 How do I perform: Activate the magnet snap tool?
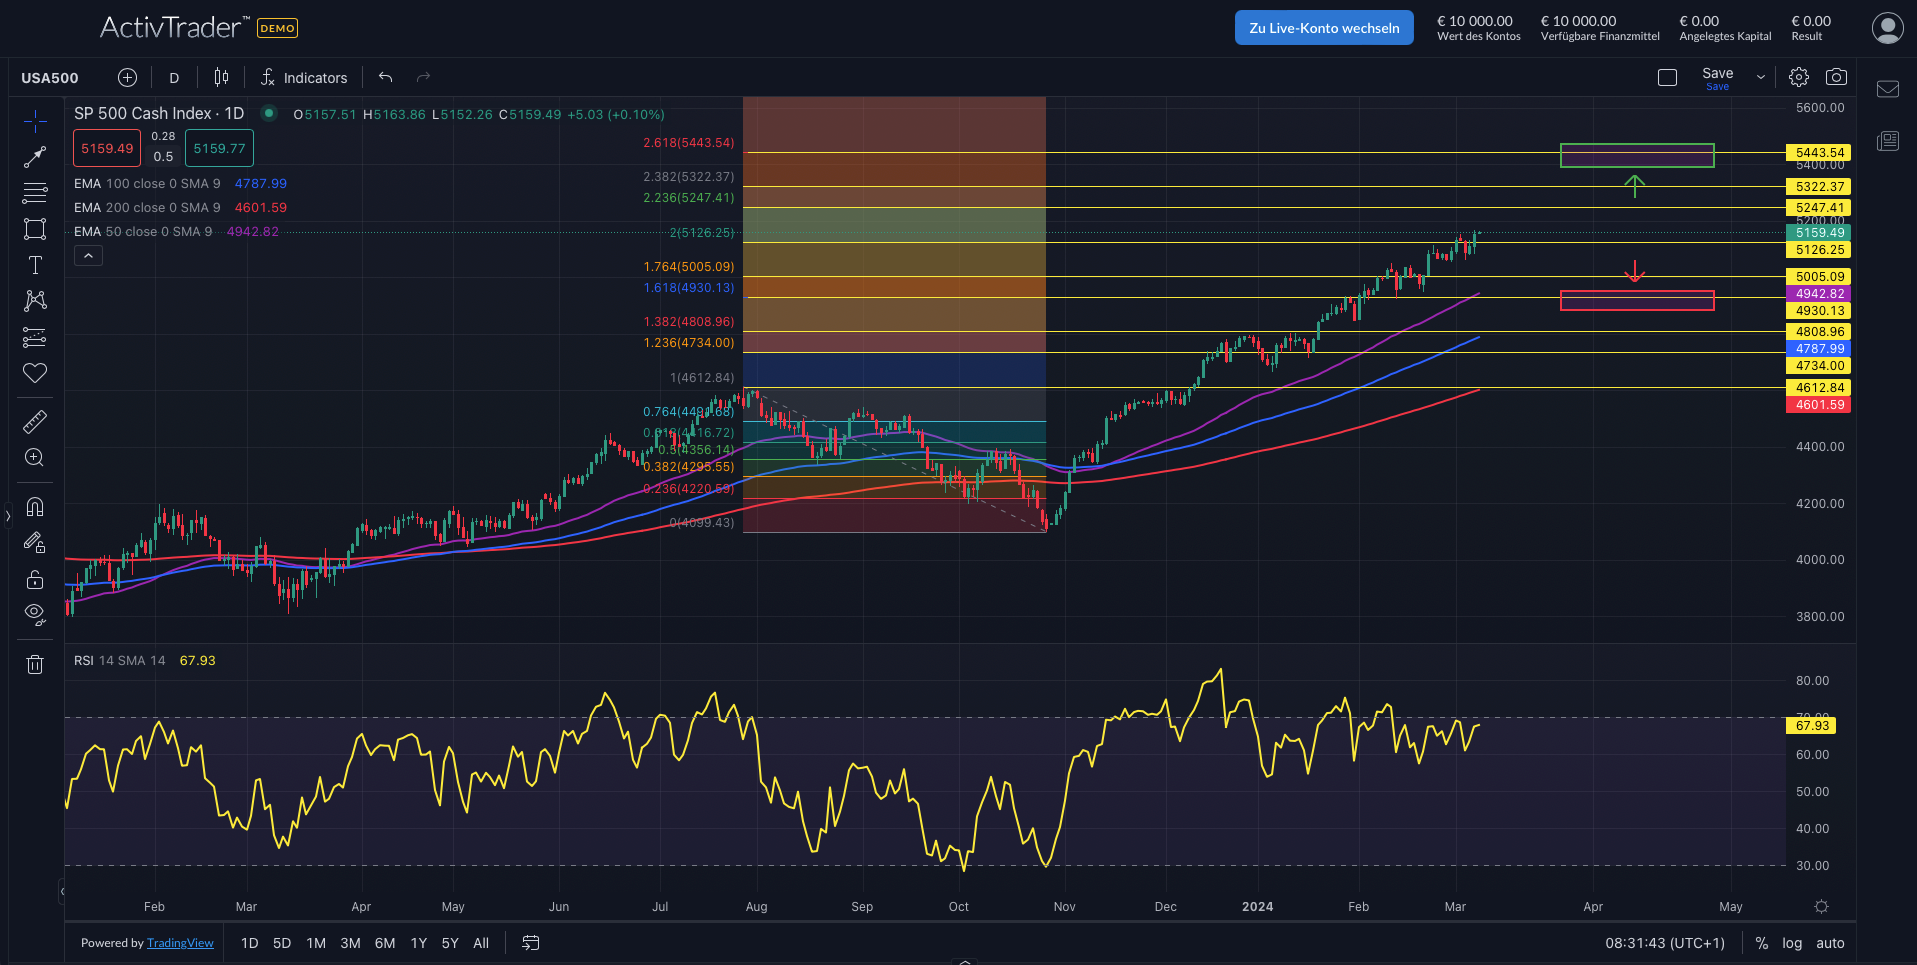35,507
